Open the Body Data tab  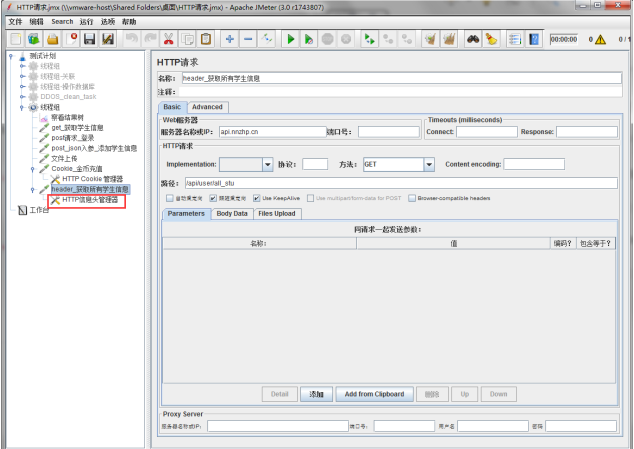point(231,213)
